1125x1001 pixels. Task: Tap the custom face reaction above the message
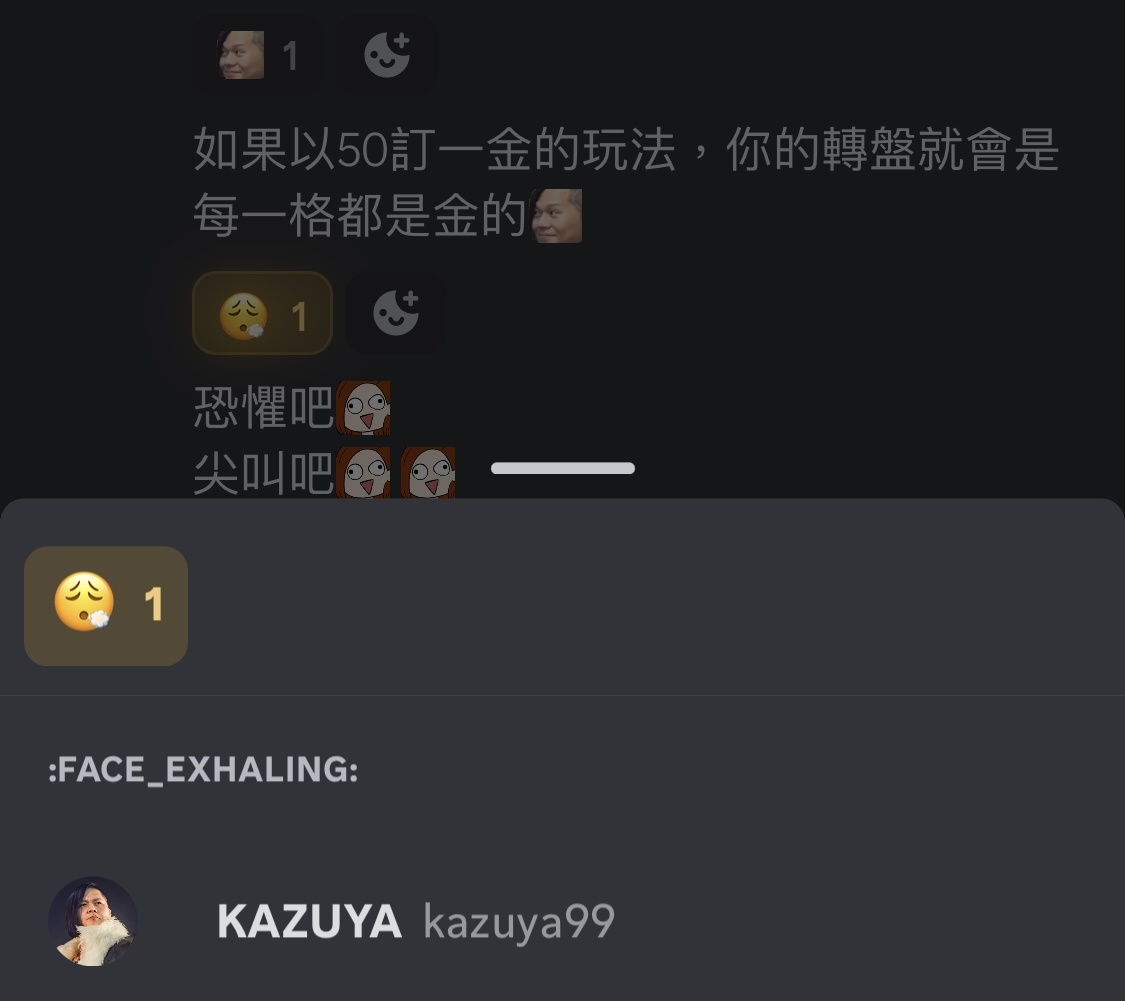pyautogui.click(x=258, y=55)
